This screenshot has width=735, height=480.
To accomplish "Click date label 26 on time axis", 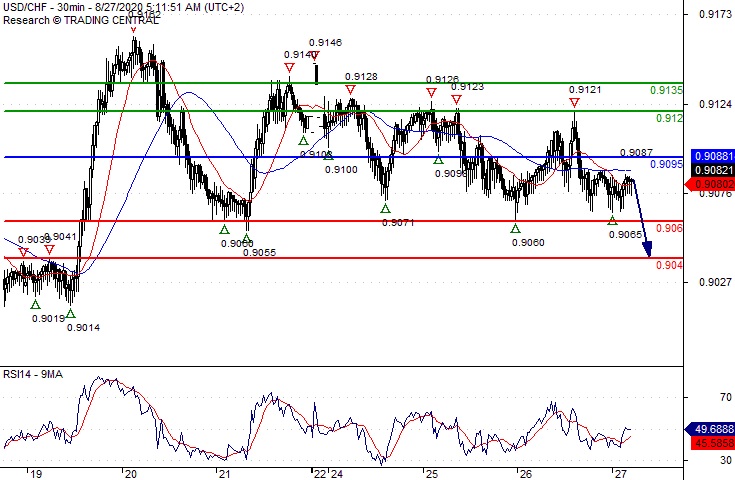I will click(525, 474).
